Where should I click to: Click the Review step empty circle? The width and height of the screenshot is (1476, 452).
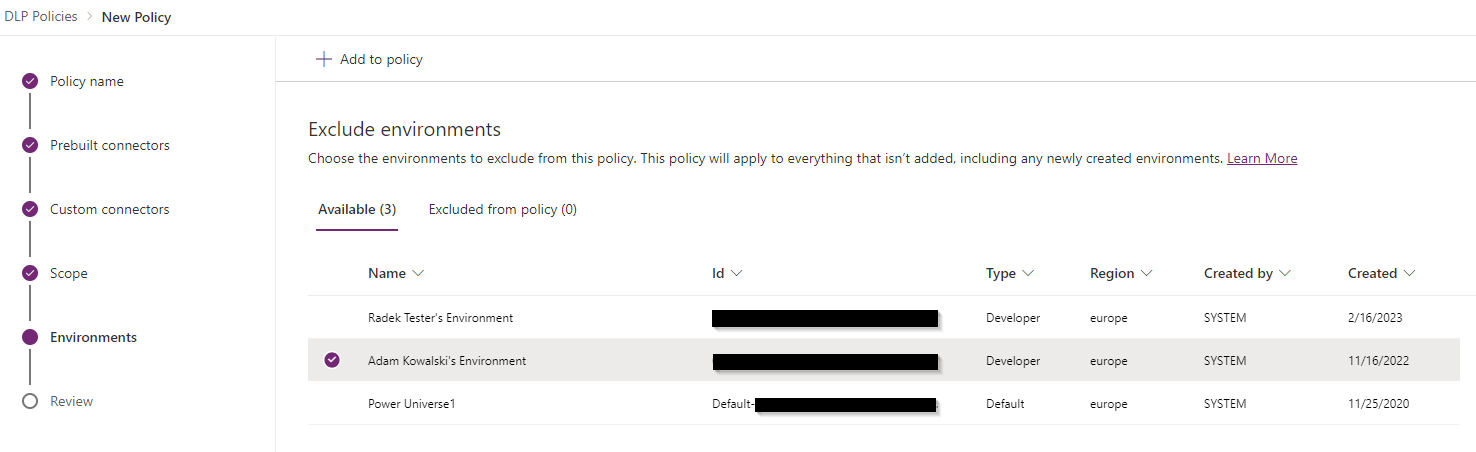tap(30, 401)
